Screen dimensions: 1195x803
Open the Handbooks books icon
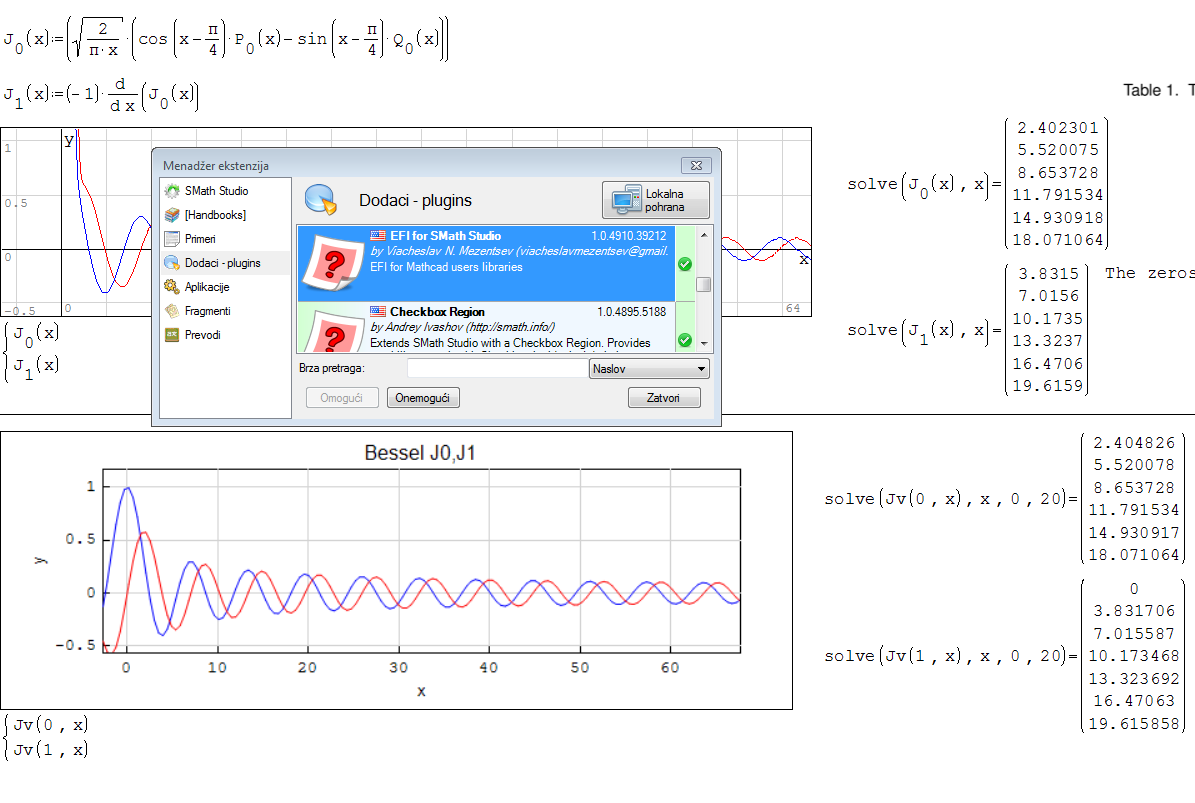click(172, 215)
